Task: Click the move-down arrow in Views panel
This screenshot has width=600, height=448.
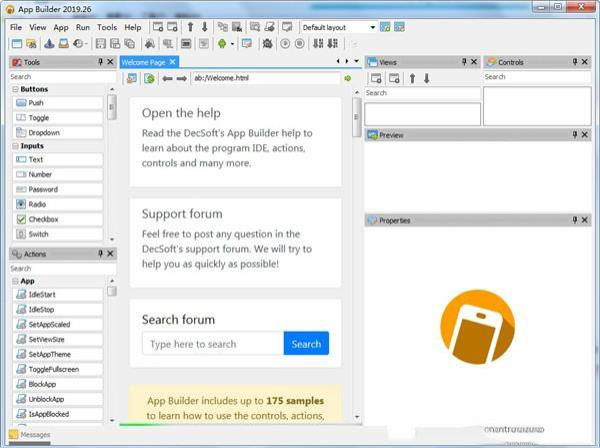Action: pyautogui.click(x=425, y=78)
